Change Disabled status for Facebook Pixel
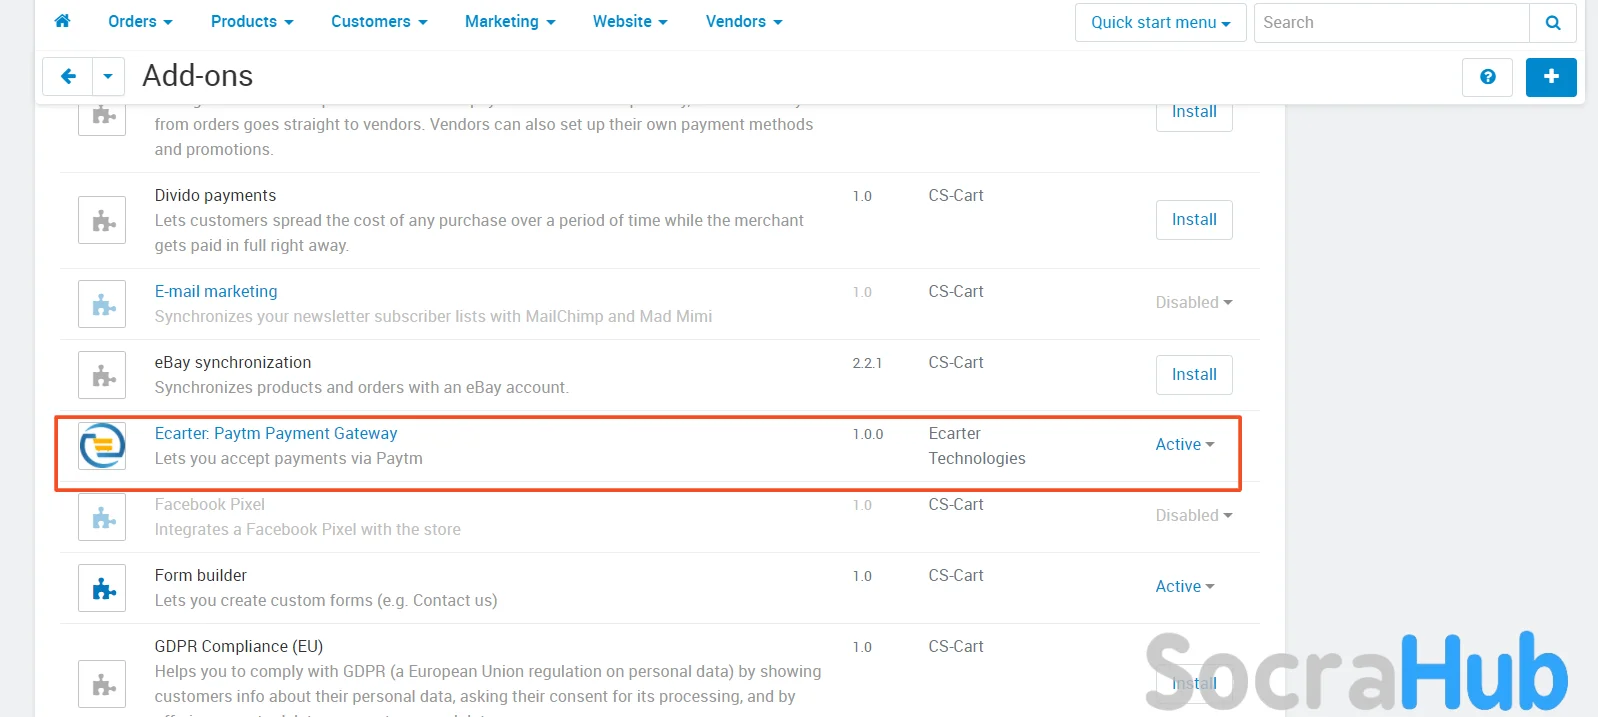1598x717 pixels. 1193,516
